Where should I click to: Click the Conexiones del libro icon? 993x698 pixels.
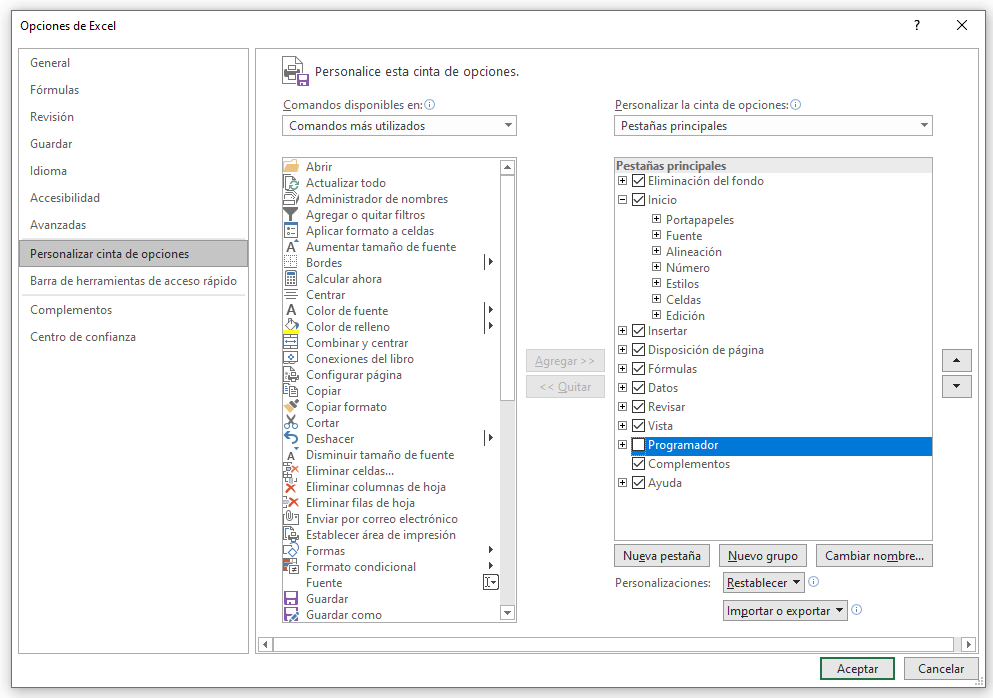coord(291,359)
